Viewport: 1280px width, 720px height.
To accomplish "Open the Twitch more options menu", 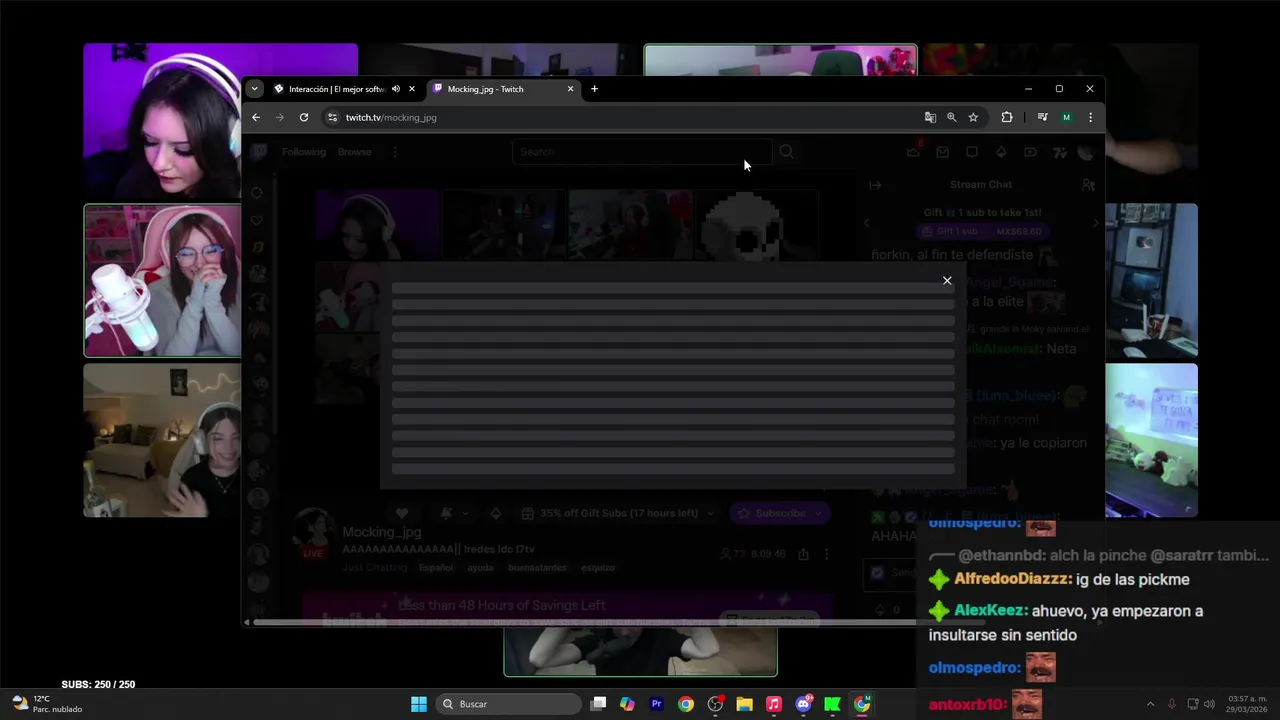I will pos(395,152).
